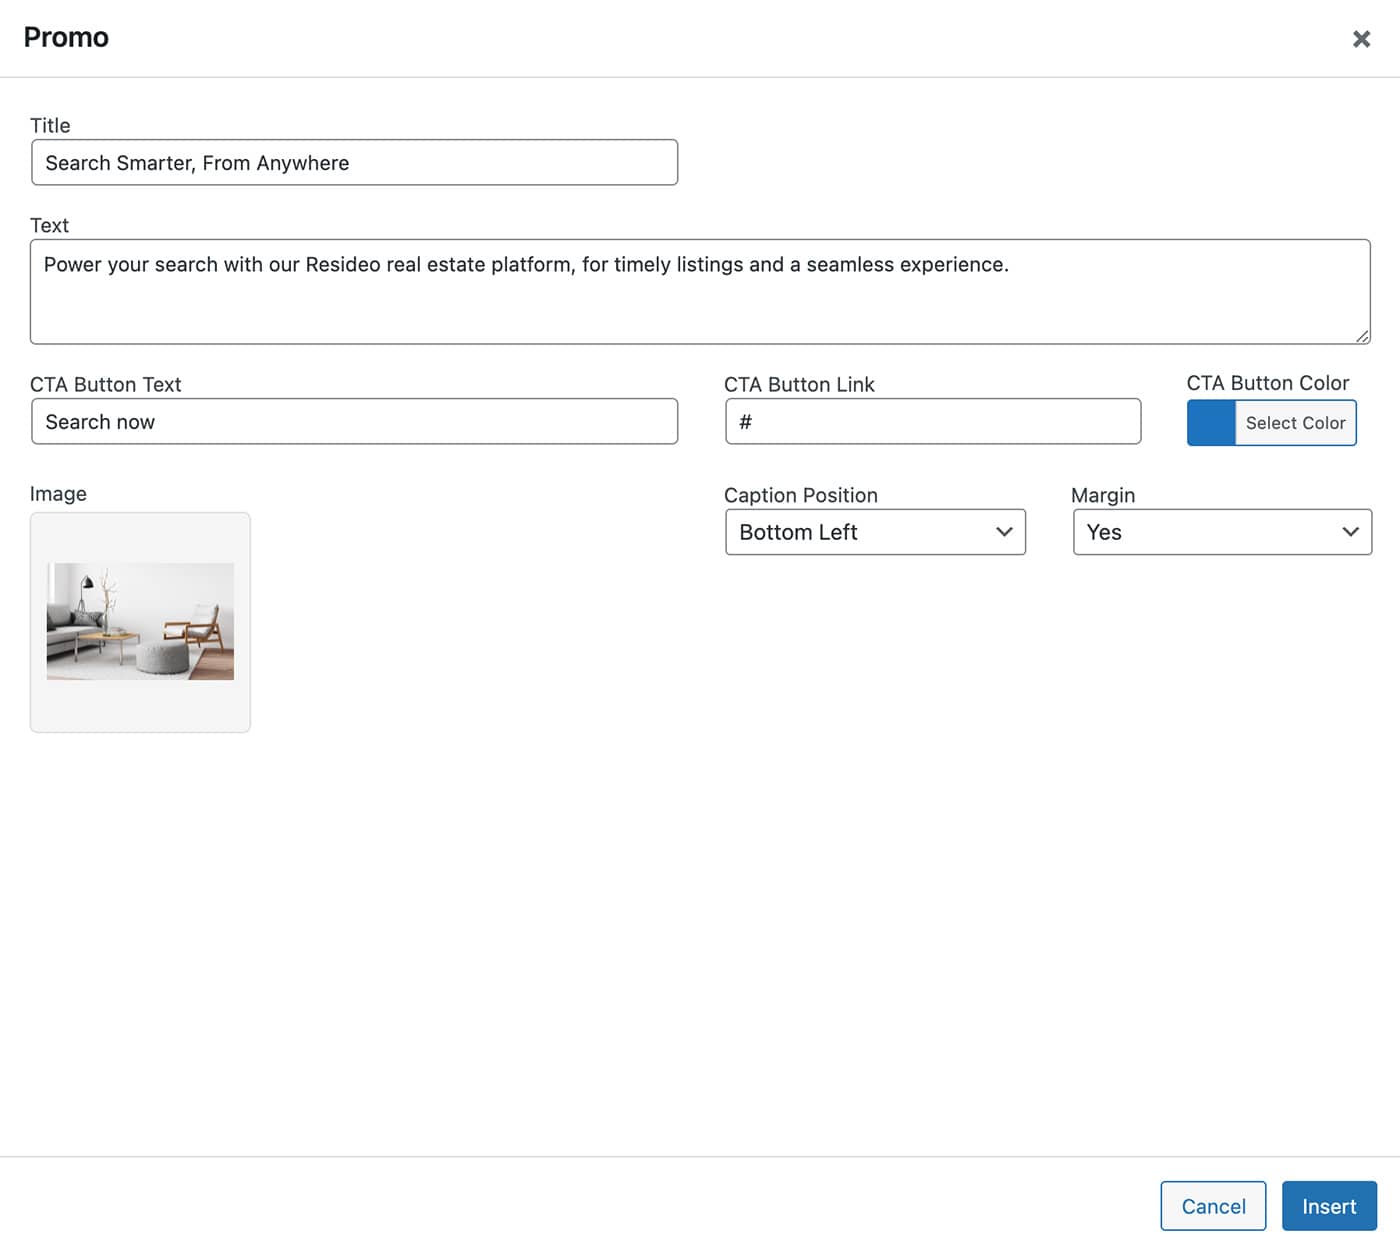Select the living room image thumbnail
The image size is (1400, 1248).
tap(140, 622)
